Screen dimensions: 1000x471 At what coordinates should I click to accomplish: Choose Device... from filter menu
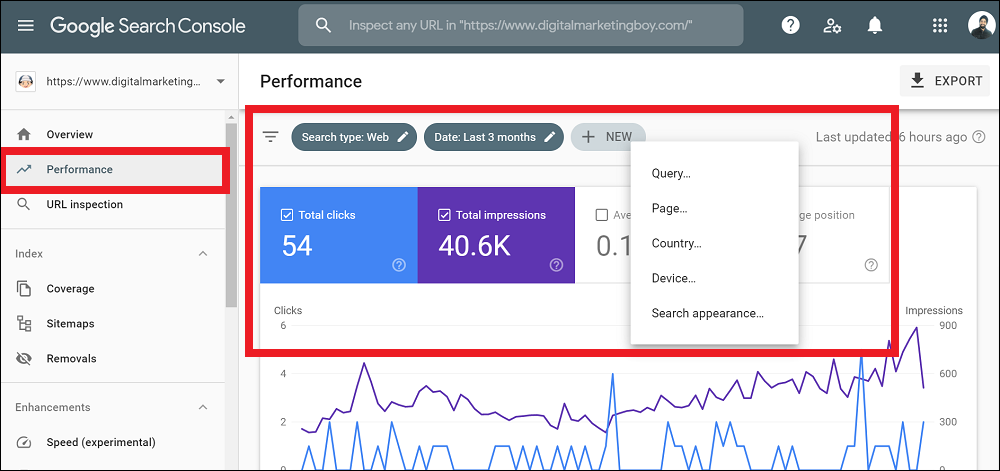714,279
